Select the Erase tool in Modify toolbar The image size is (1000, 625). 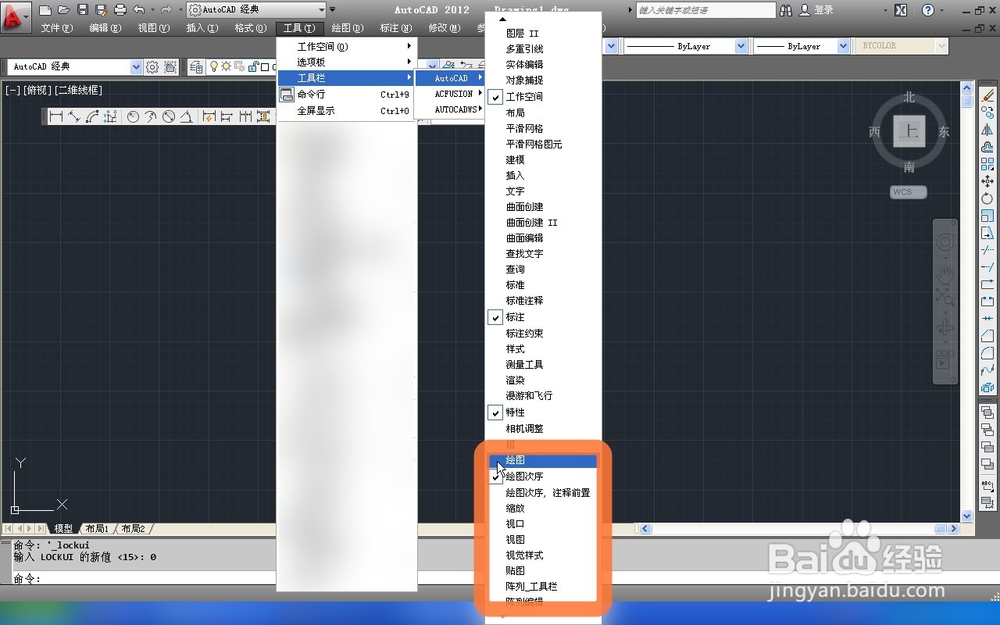987,96
